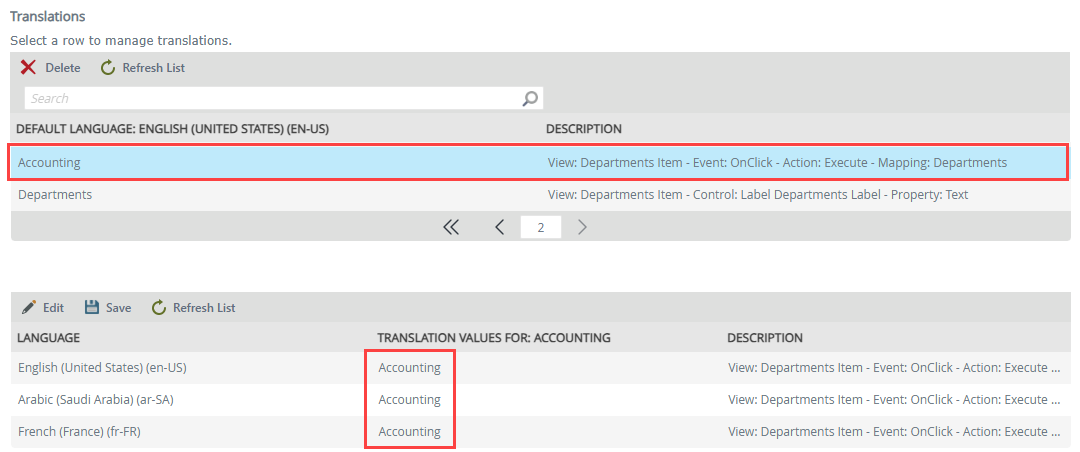Screen dimensions: 1080x452
Task: Click the page number box
Action: coord(540,227)
